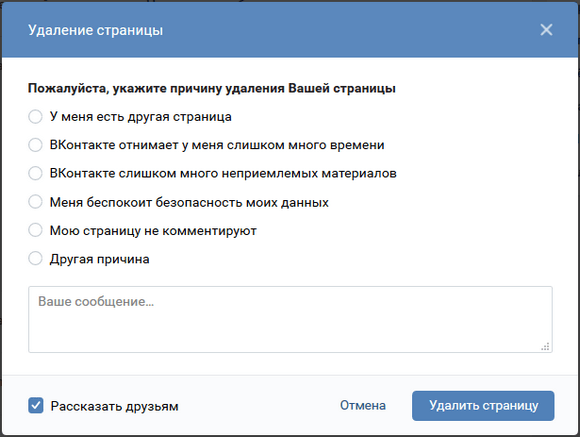The image size is (580, 437).
Task: Click the 'Пожалуйста, укажите причину удаления' heading
Action: click(212, 89)
